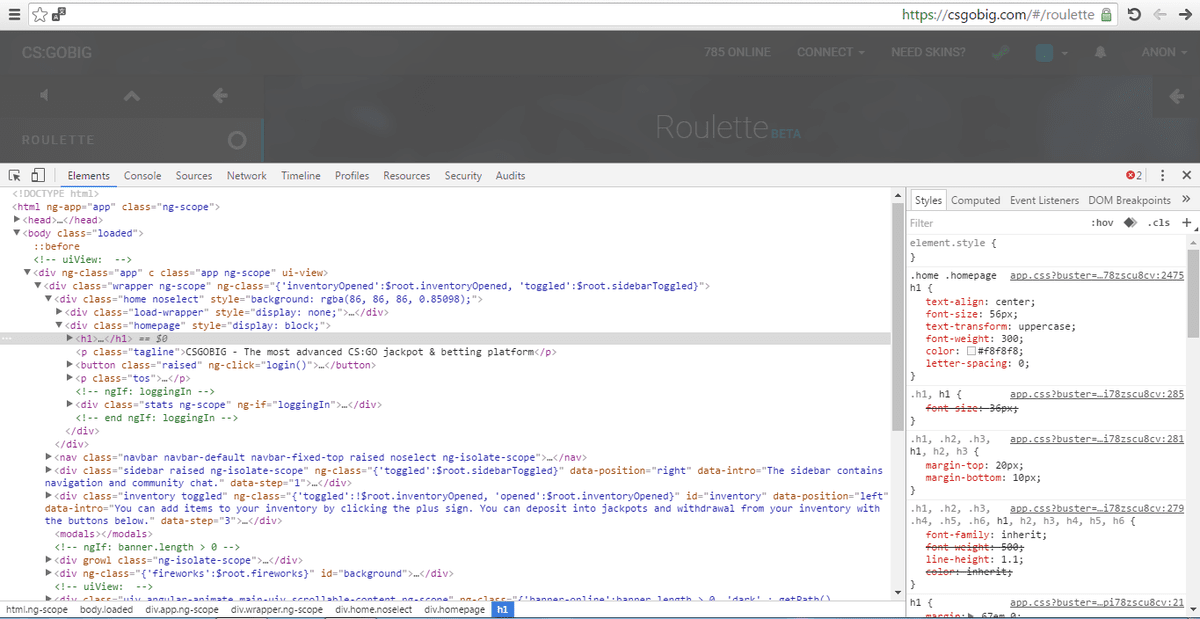Screen dimensions: 1200x619
Task: Open the DevTools three-dot menu
Action: tap(1163, 175)
